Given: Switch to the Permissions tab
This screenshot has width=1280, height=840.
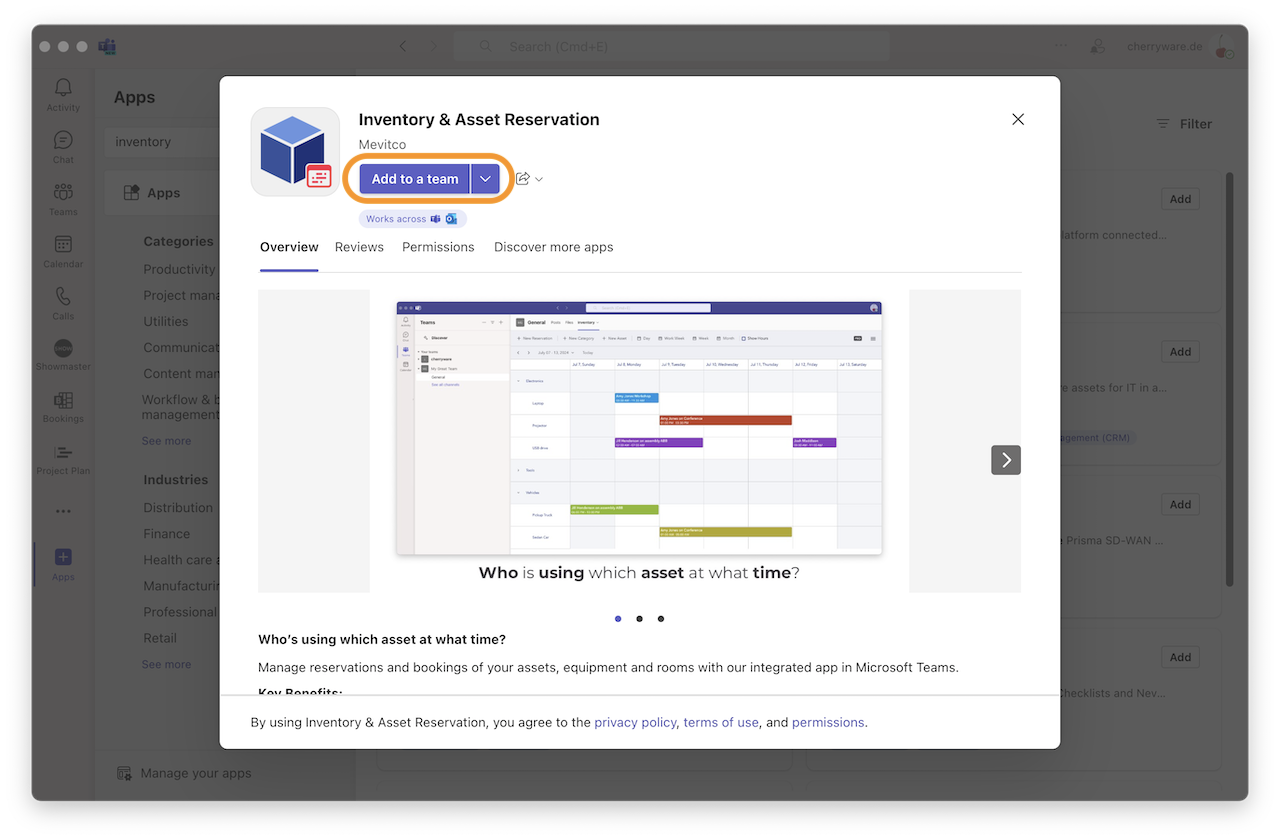Looking at the screenshot, I should pos(438,247).
